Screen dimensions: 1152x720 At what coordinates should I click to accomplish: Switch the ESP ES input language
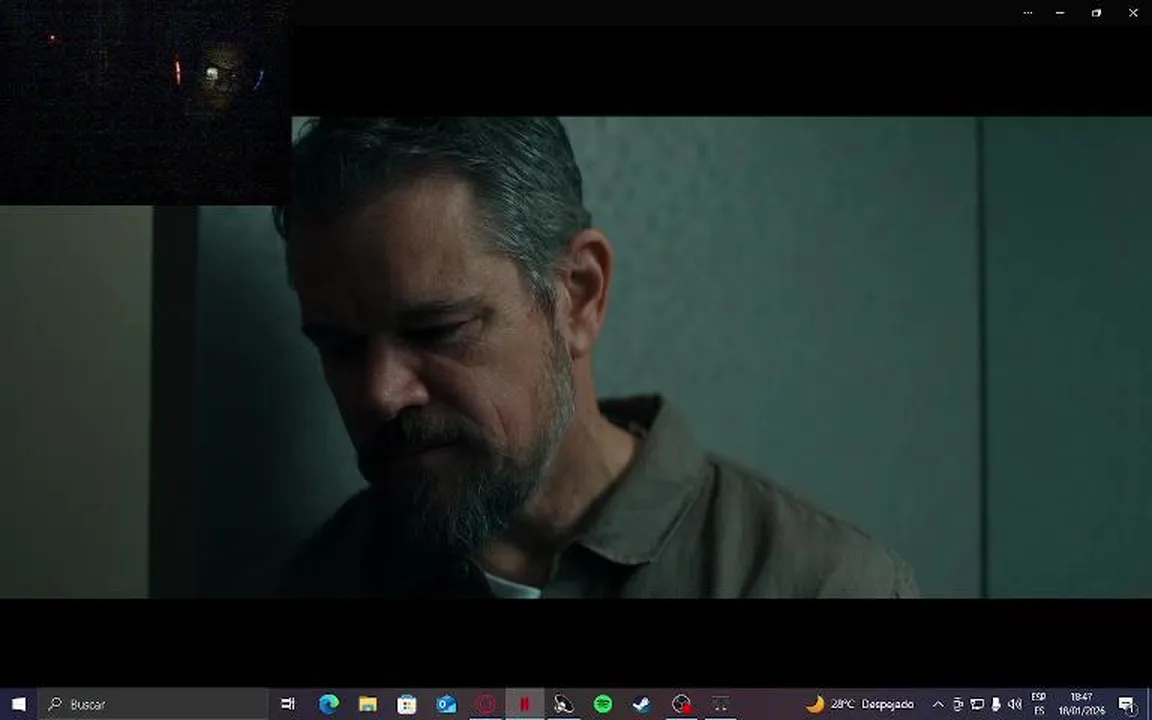[x=1038, y=704]
